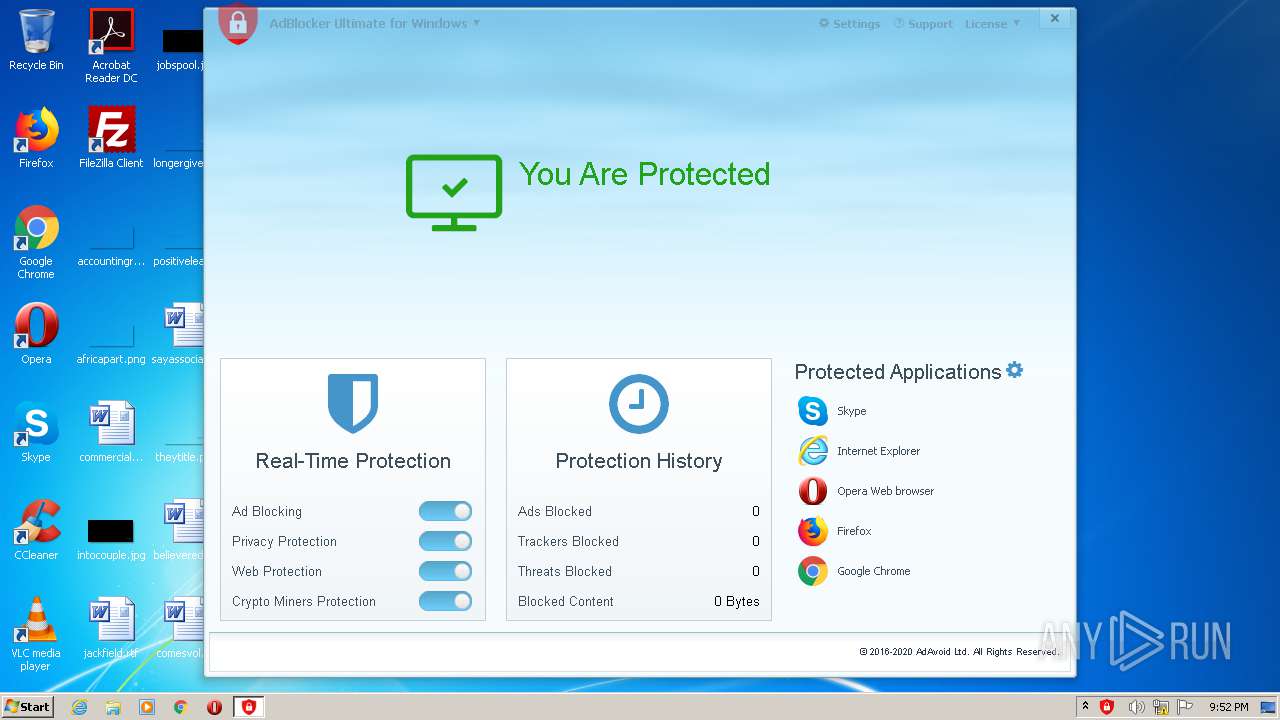Select the Google Chrome desktop shortcut
The width and height of the screenshot is (1280, 720).
pyautogui.click(x=36, y=242)
